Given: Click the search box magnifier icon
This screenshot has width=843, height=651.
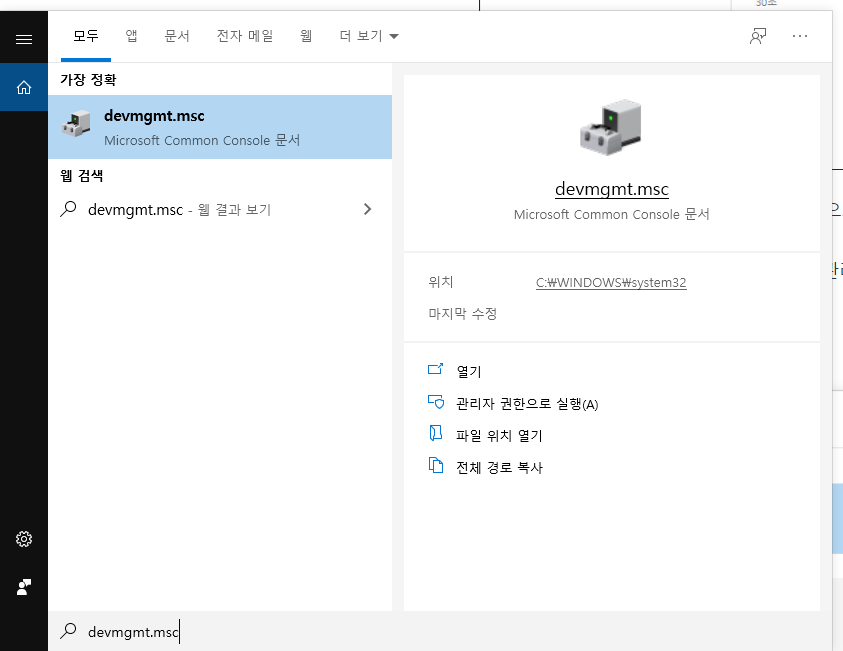Looking at the screenshot, I should click(x=68, y=631).
